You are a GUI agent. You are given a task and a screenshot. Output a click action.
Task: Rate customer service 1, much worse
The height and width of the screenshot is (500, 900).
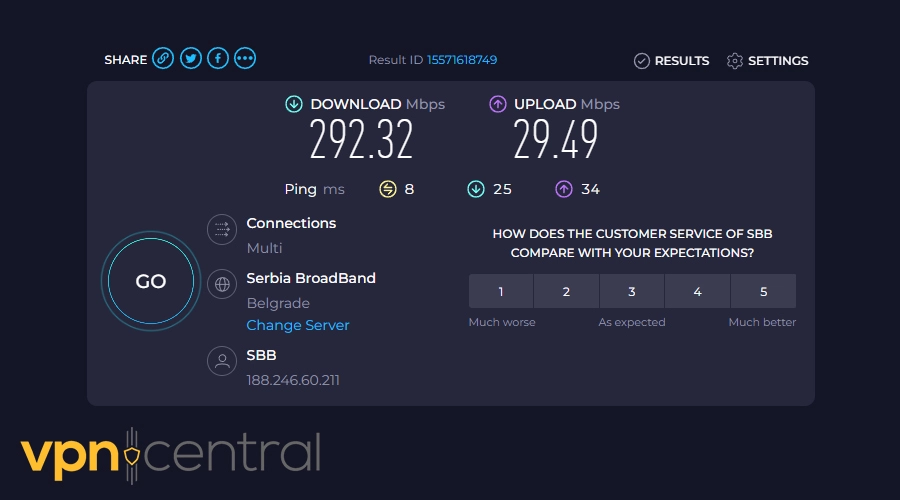[501, 292]
